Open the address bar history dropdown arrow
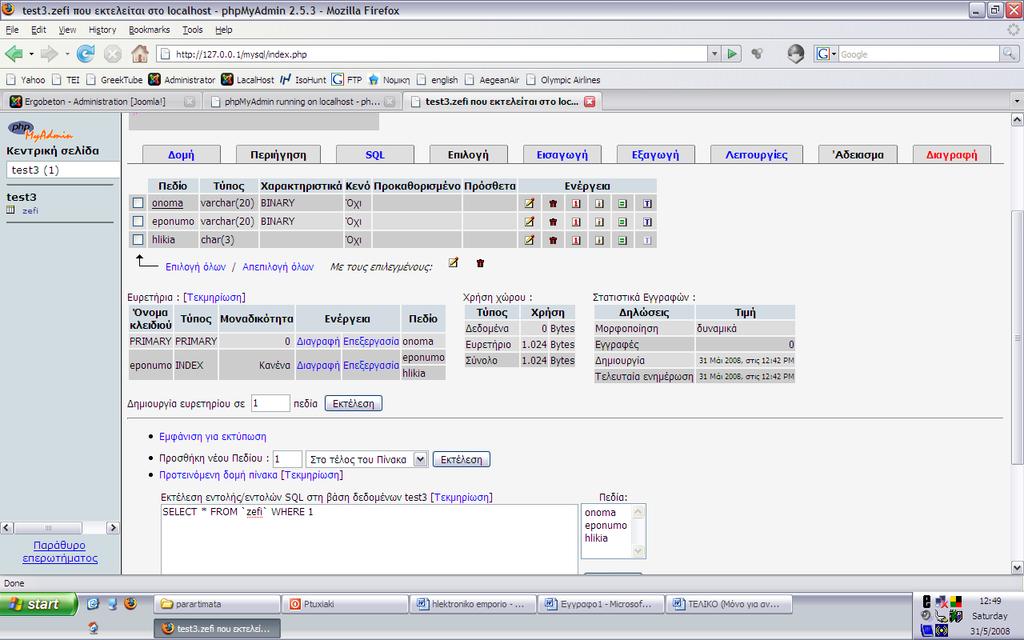The height and width of the screenshot is (640, 1024). tap(714, 54)
